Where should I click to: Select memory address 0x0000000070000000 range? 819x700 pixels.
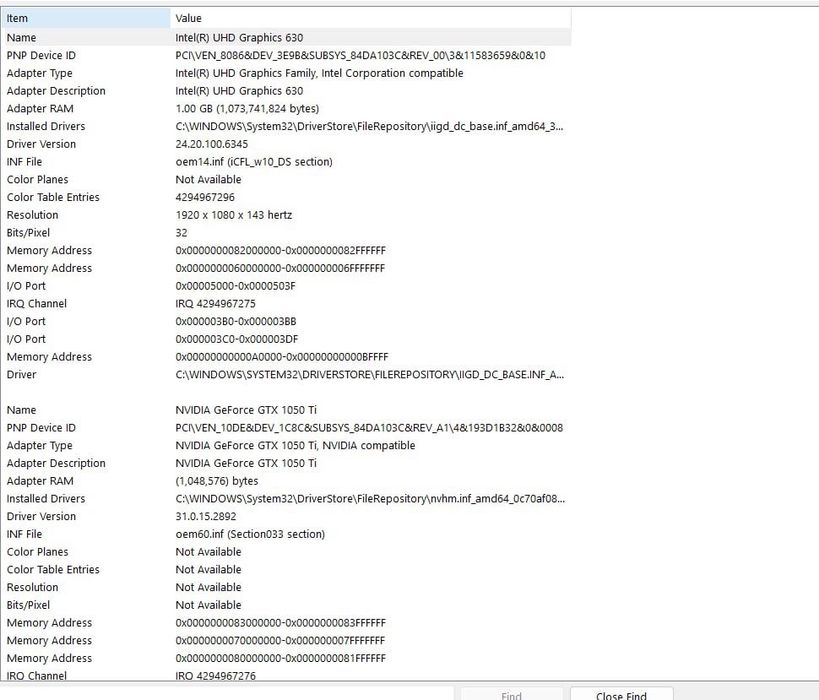pos(280,640)
